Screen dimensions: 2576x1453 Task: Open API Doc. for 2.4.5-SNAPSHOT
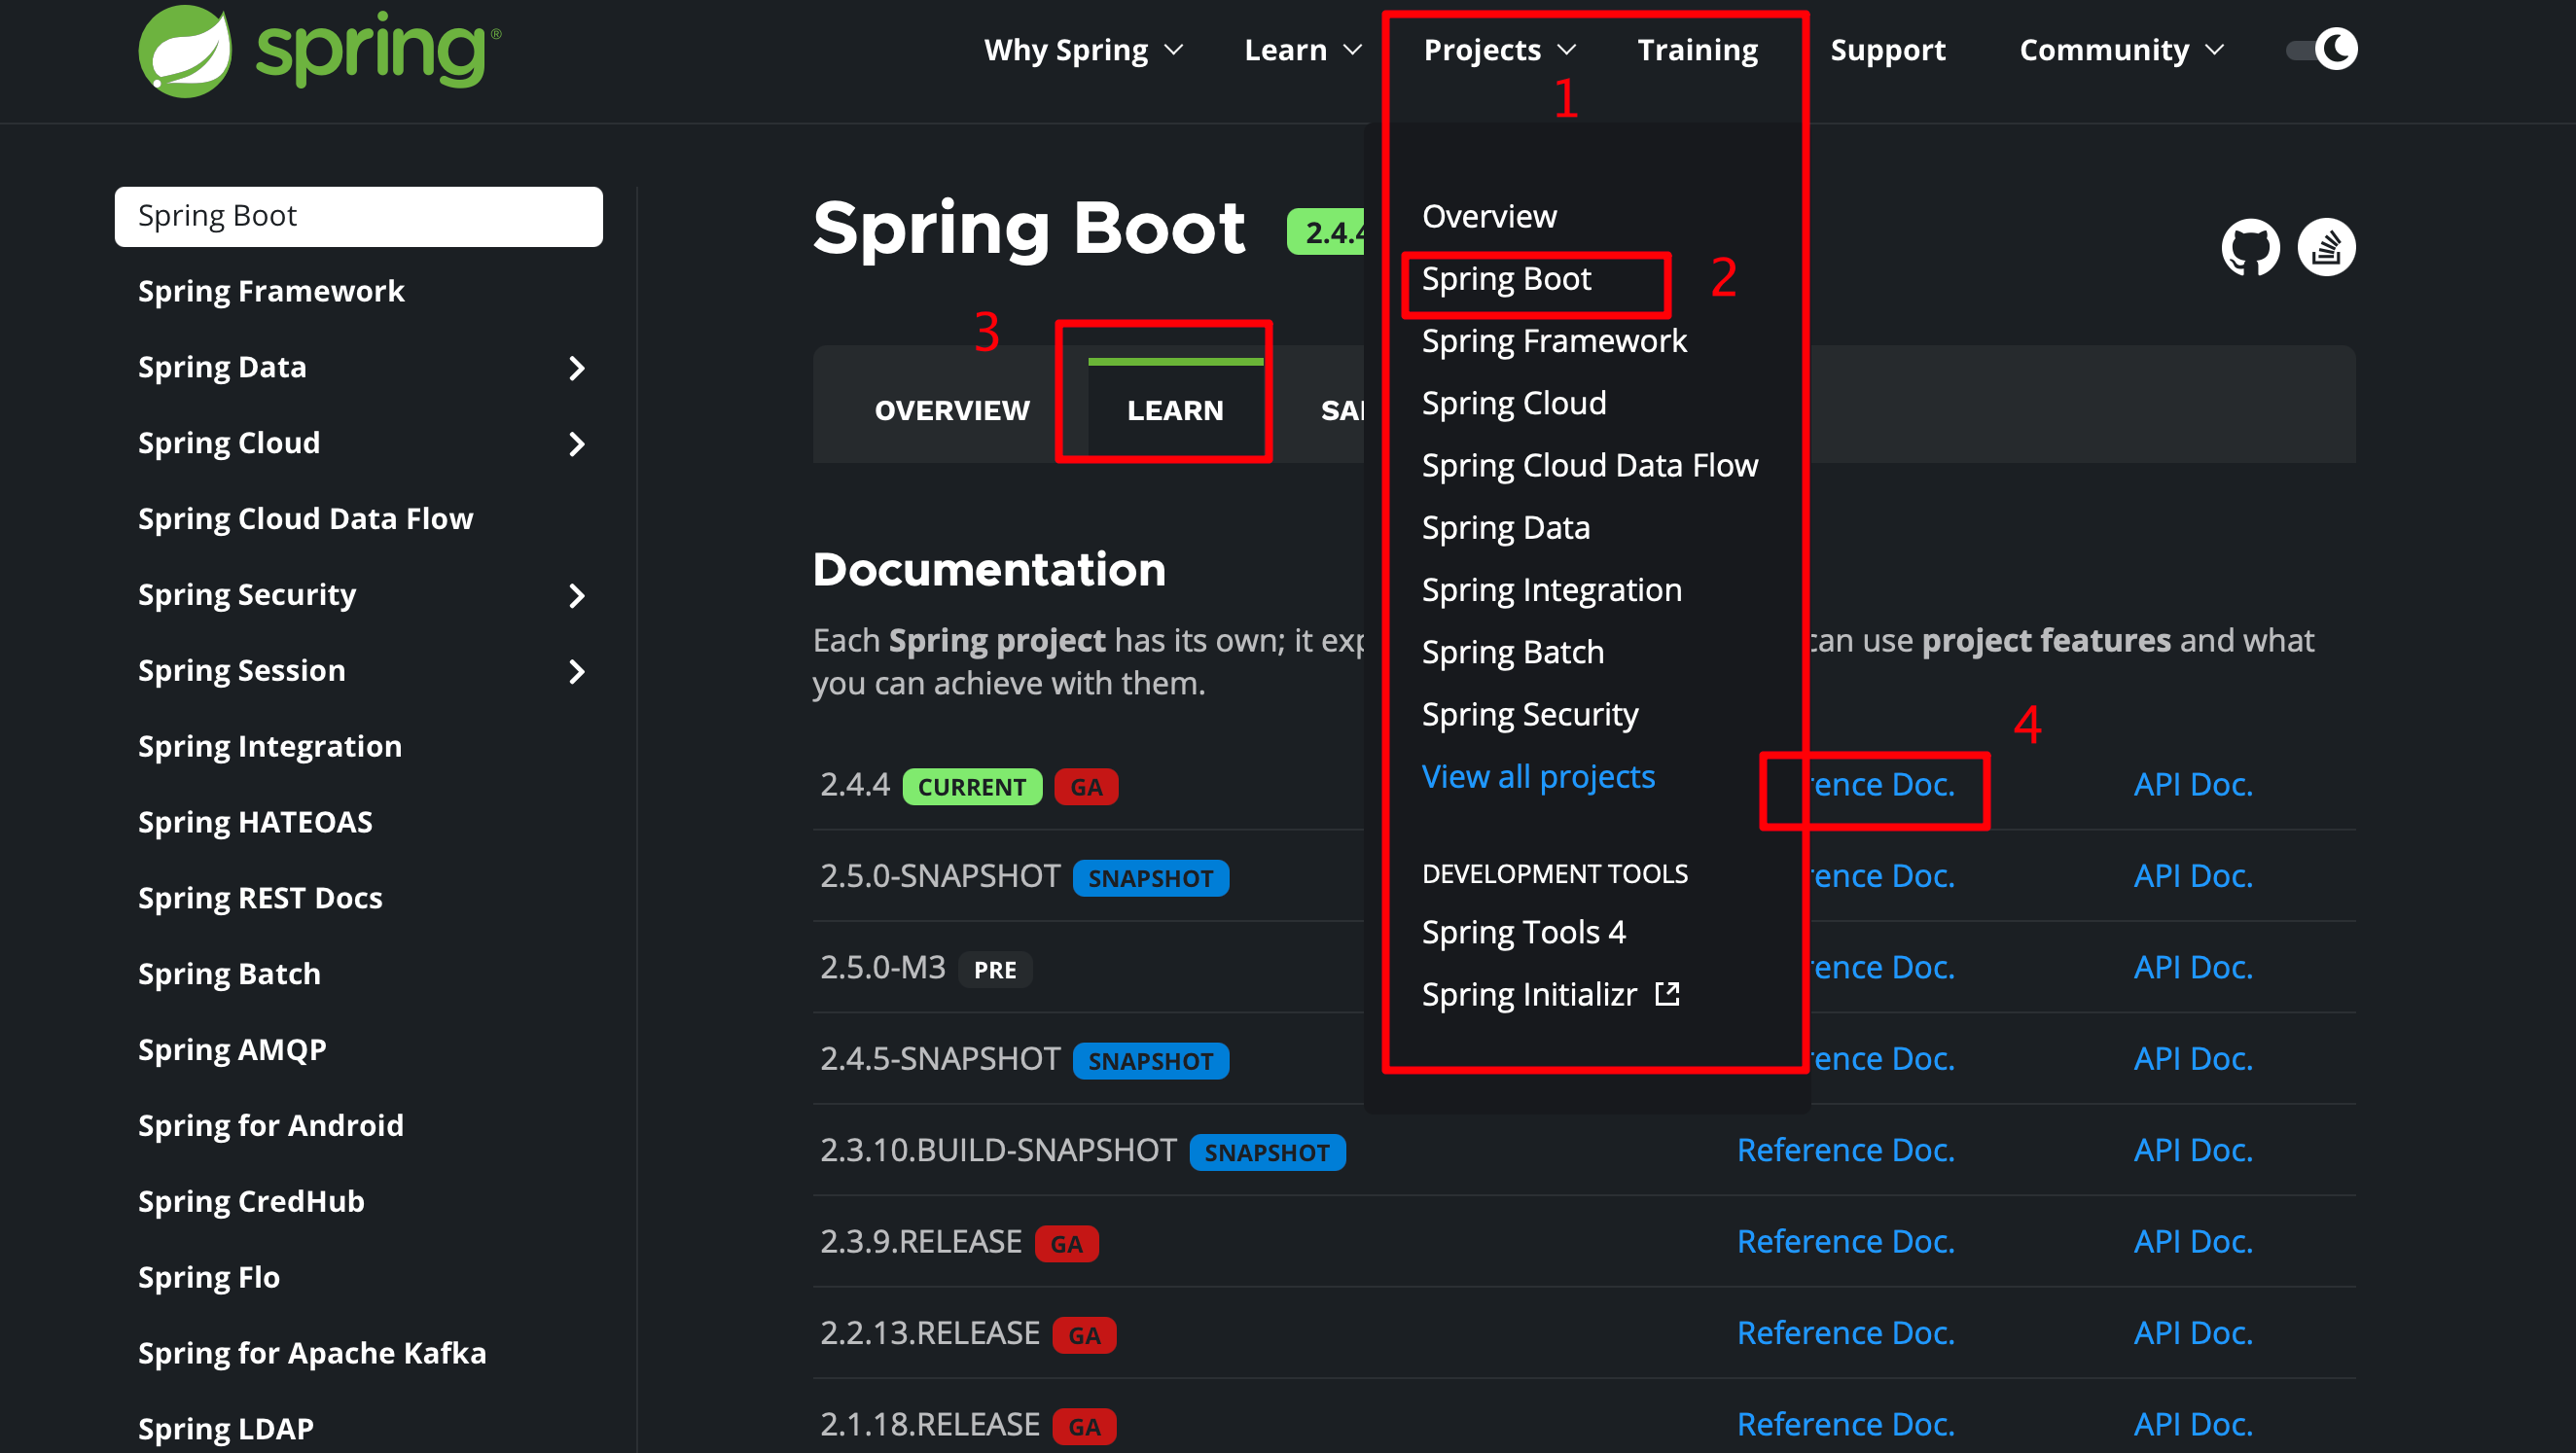pos(2193,1059)
